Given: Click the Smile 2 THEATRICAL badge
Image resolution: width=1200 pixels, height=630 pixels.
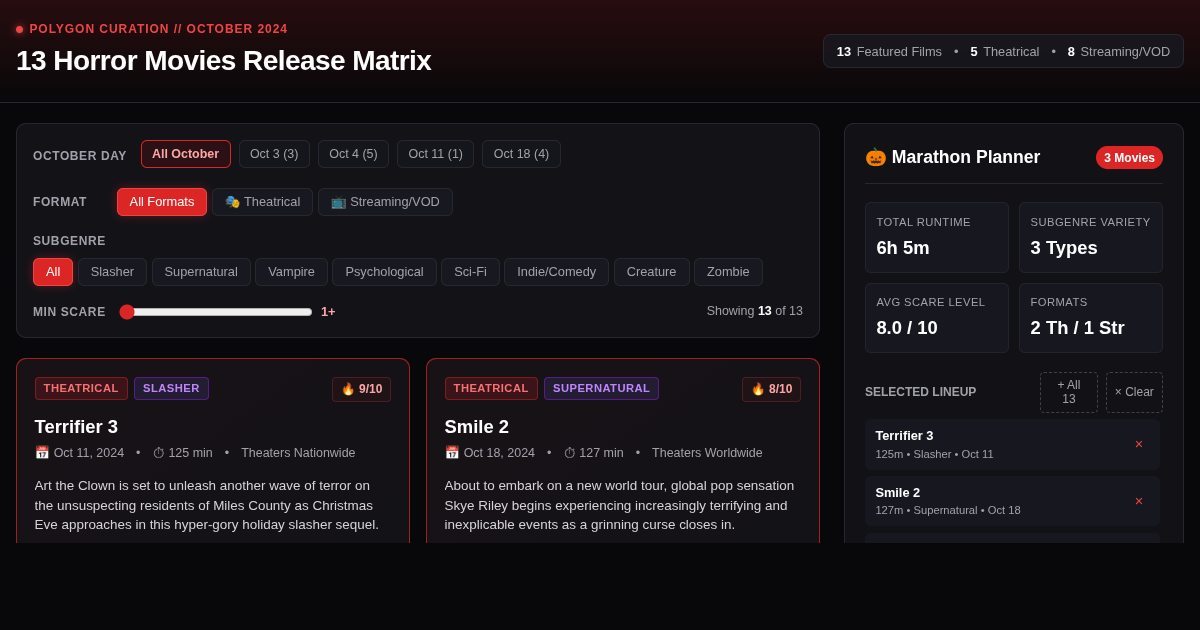Looking at the screenshot, I should 491,388.
